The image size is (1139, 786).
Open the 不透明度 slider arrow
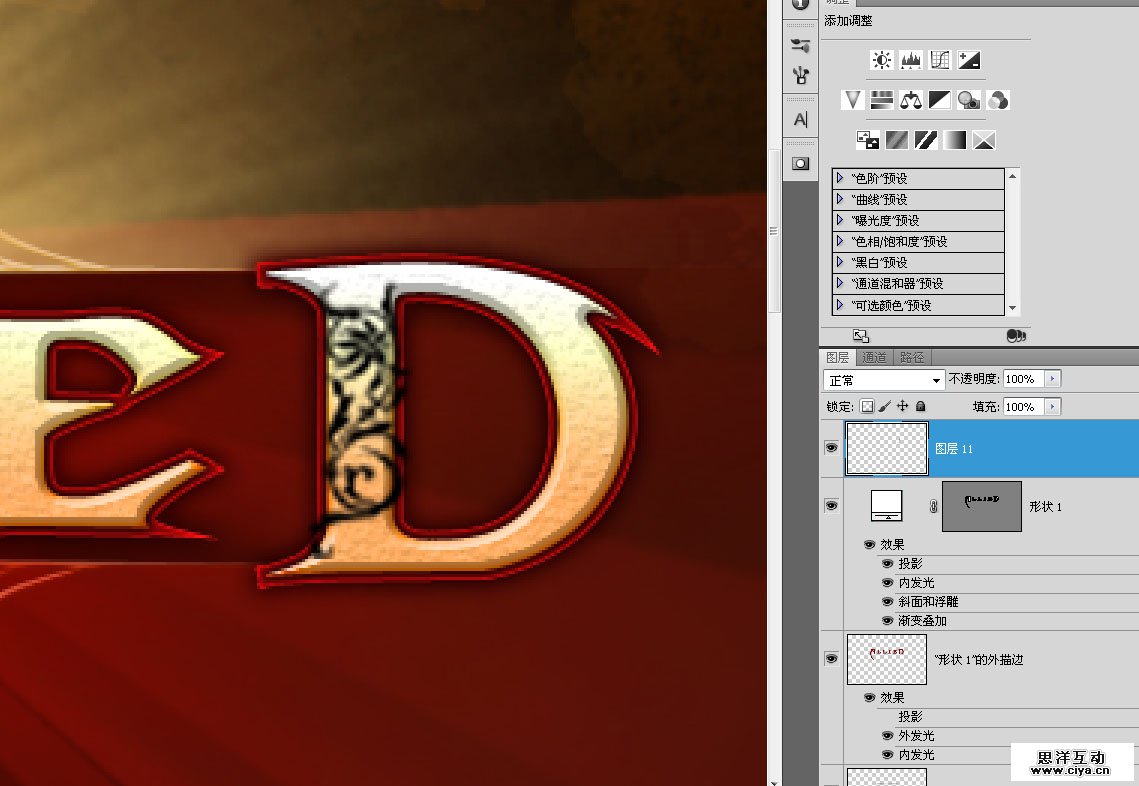pyautogui.click(x=1054, y=379)
